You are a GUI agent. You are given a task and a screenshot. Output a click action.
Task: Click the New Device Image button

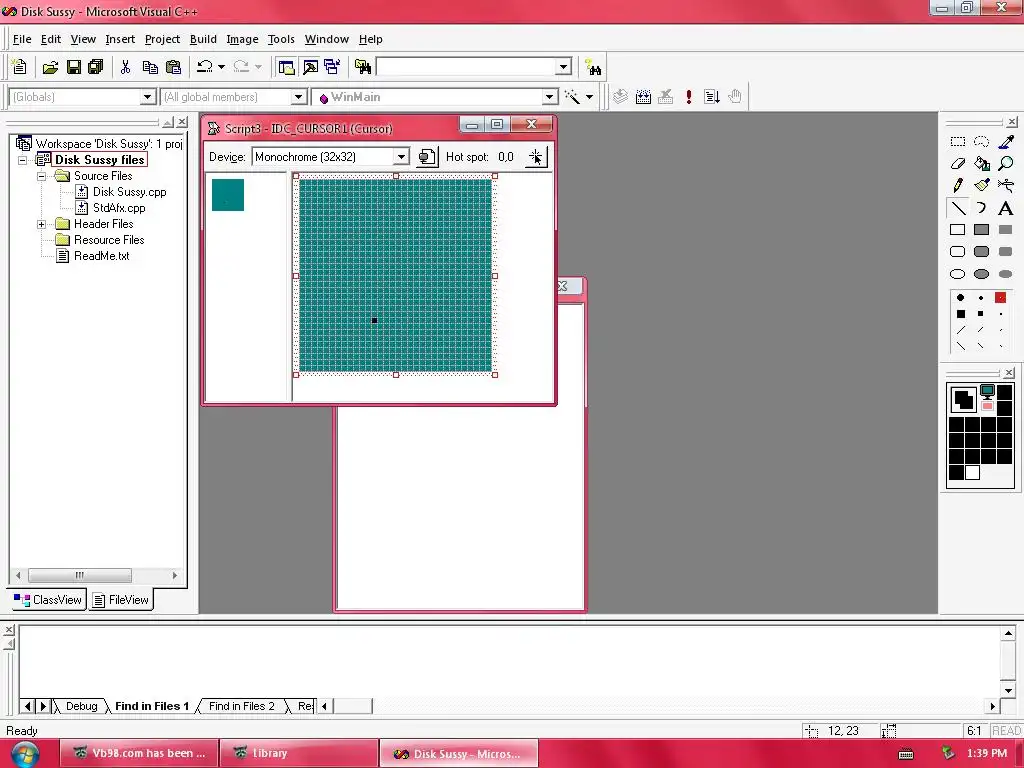pyautogui.click(x=427, y=157)
